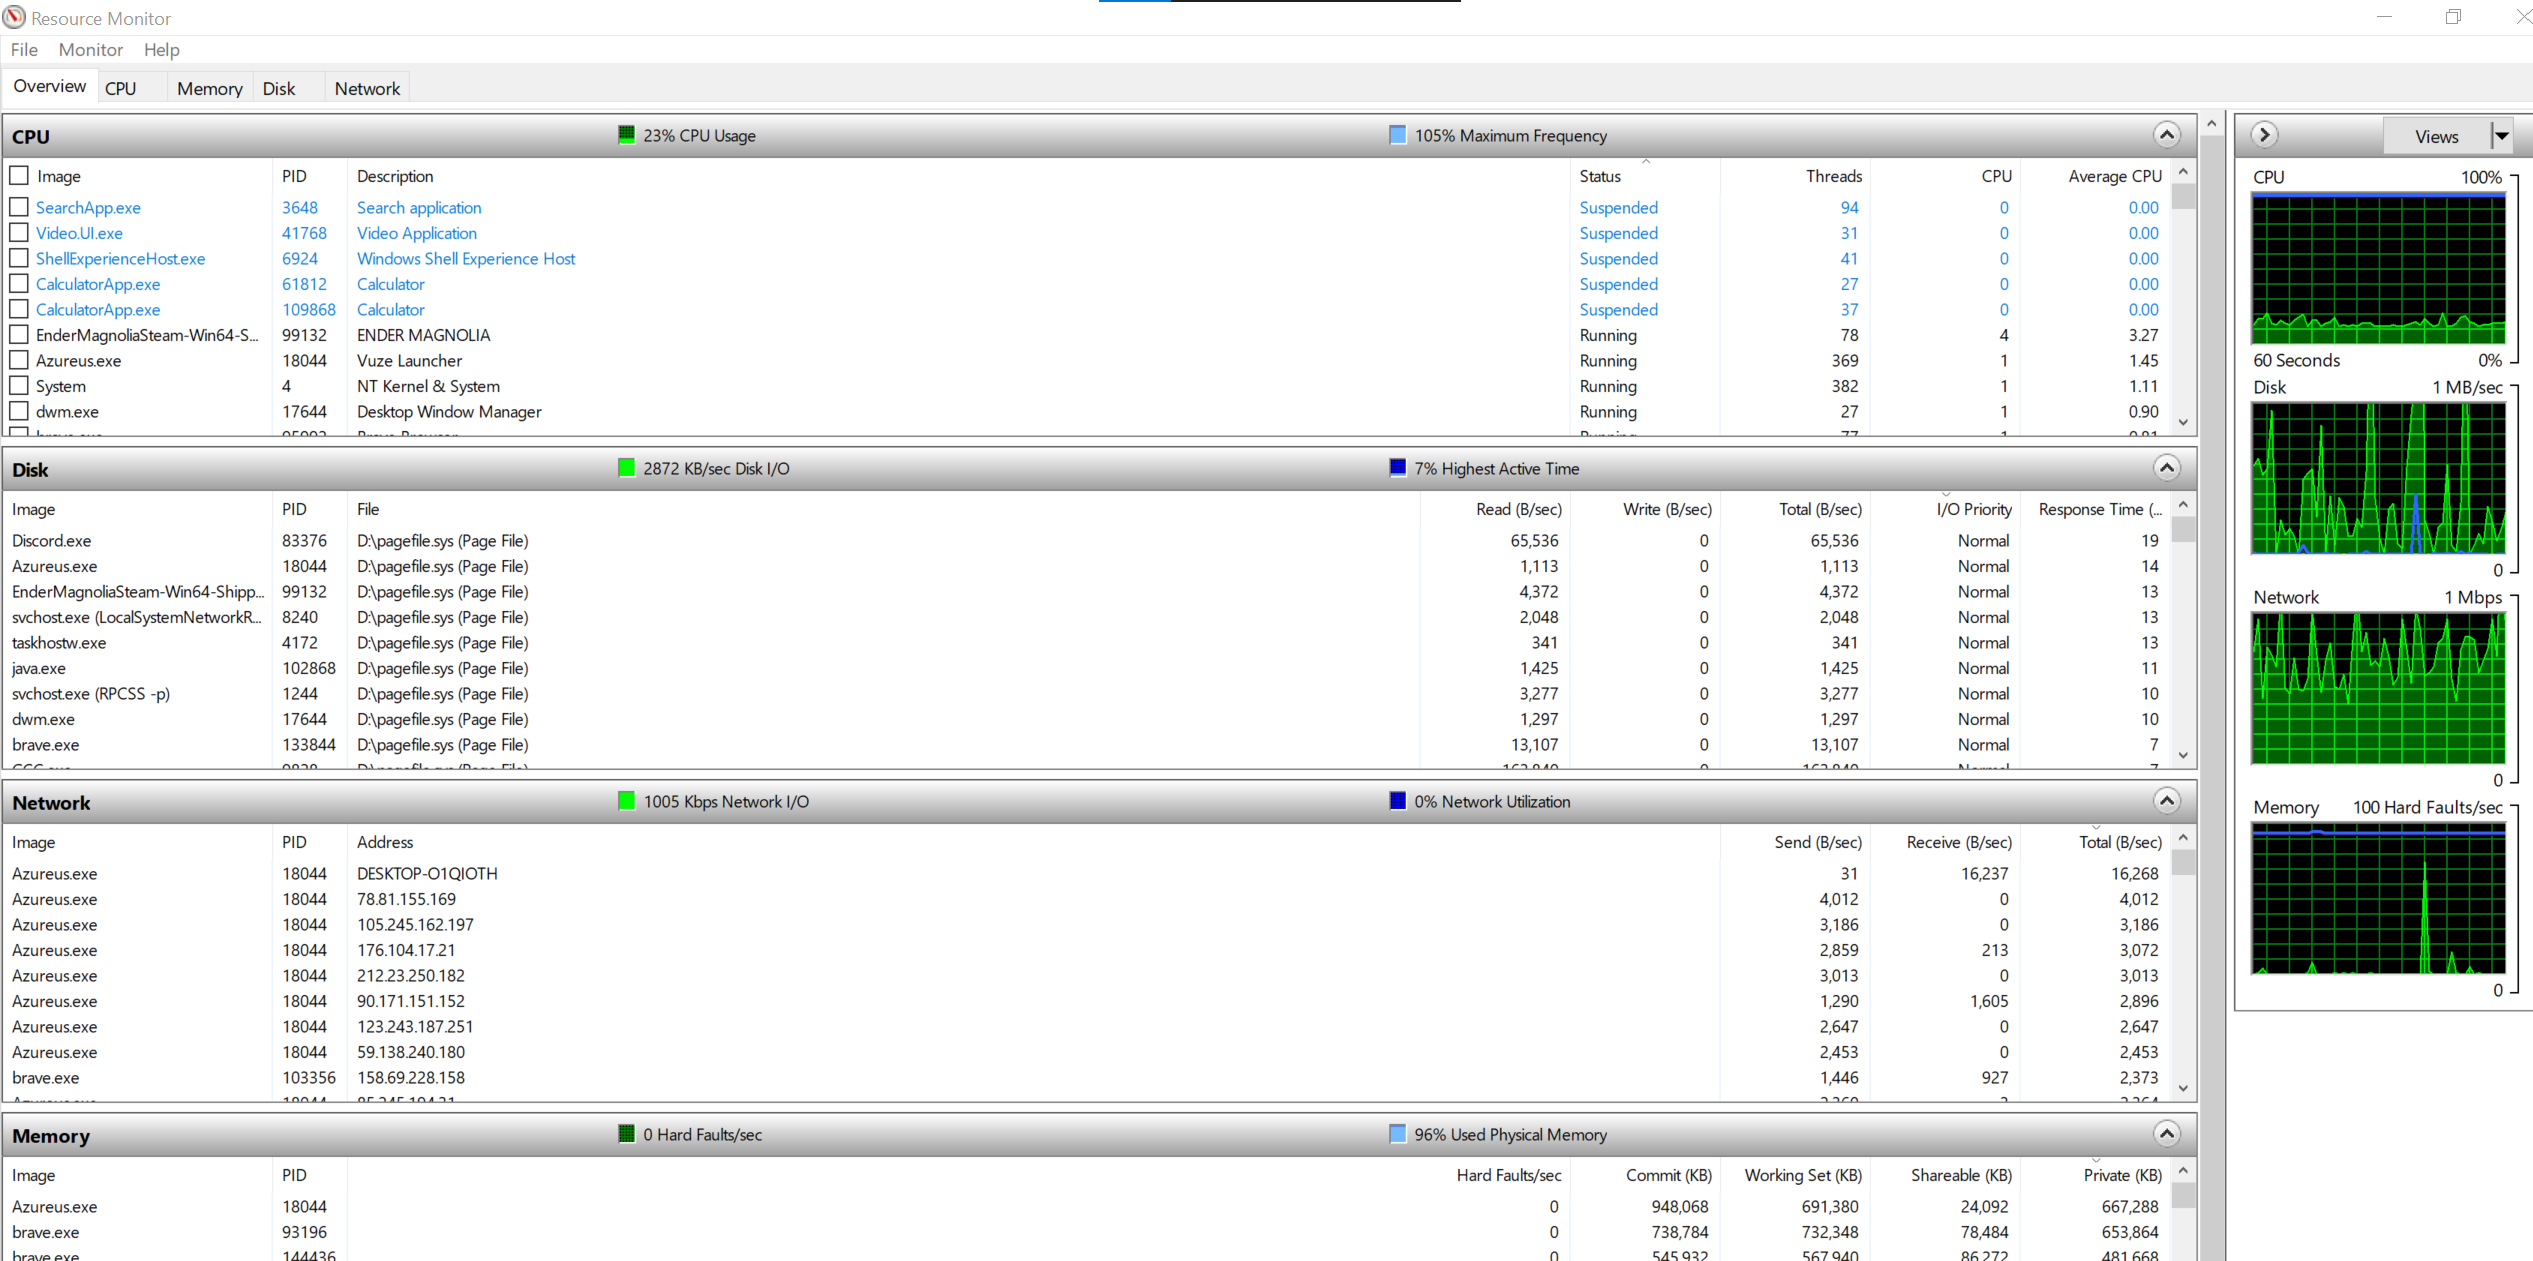Viewport: 2533px width, 1261px height.
Task: Collapse the Disk section chevron
Action: click(x=2166, y=468)
